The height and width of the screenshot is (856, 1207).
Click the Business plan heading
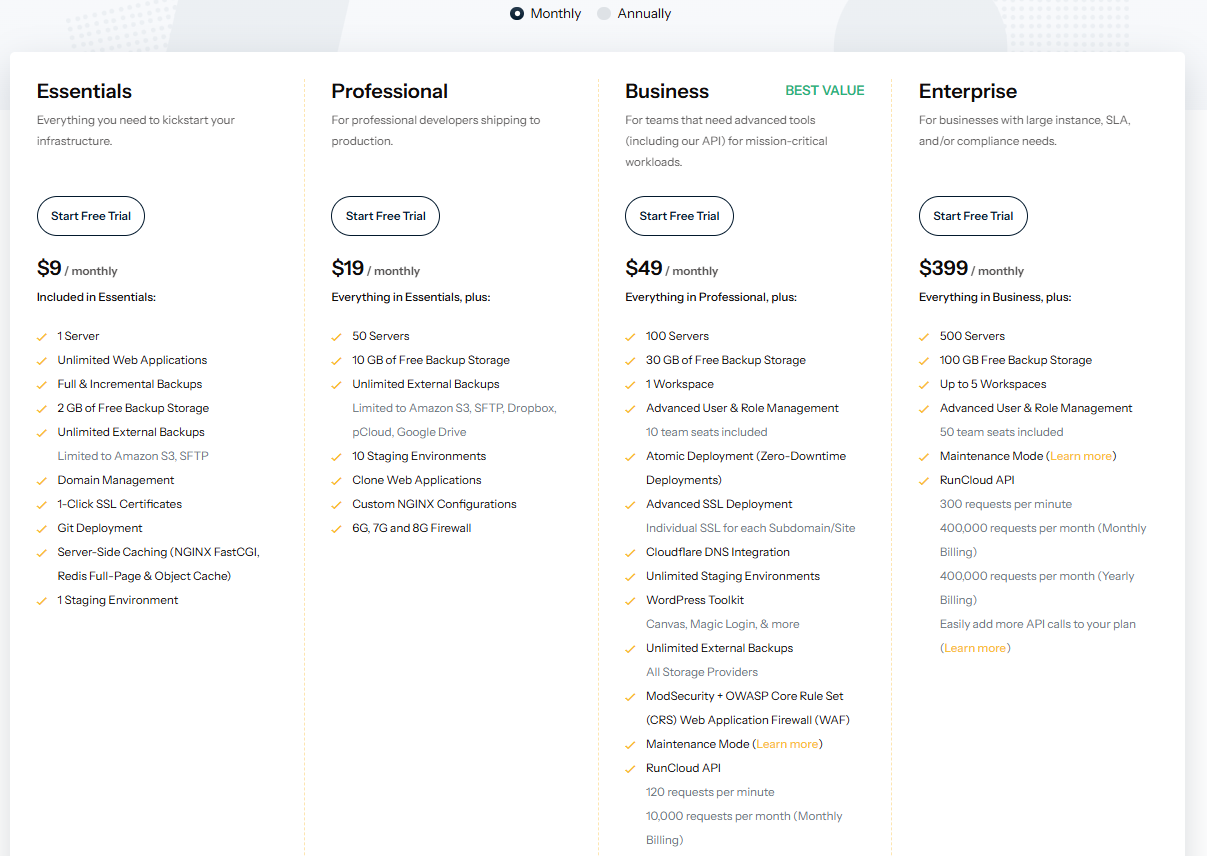coord(667,91)
